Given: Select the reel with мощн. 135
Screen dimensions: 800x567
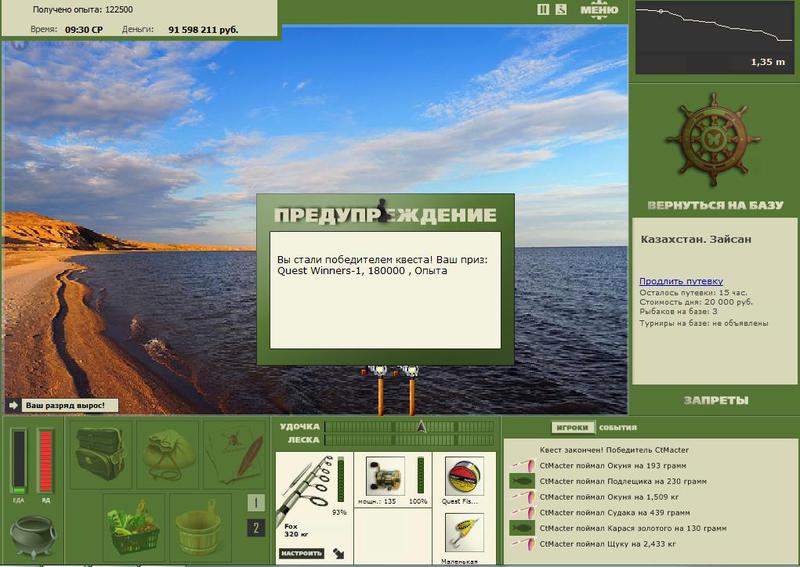Looking at the screenshot, I should click(x=385, y=477).
